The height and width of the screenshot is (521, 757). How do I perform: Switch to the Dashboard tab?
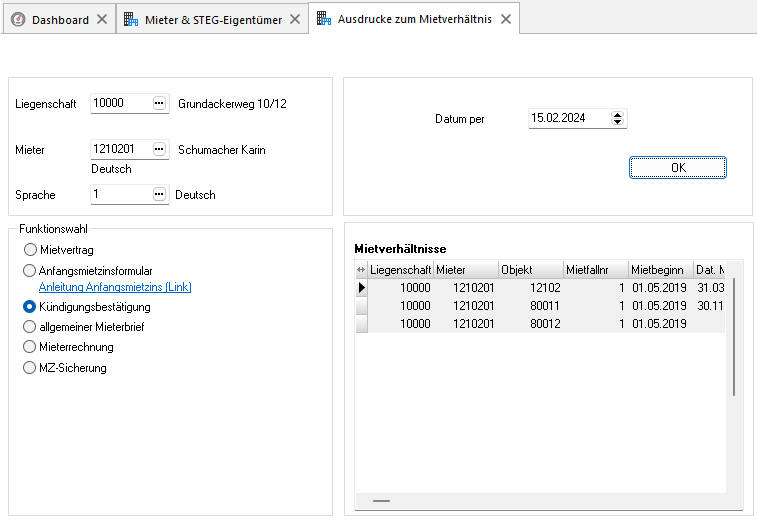pos(60,20)
